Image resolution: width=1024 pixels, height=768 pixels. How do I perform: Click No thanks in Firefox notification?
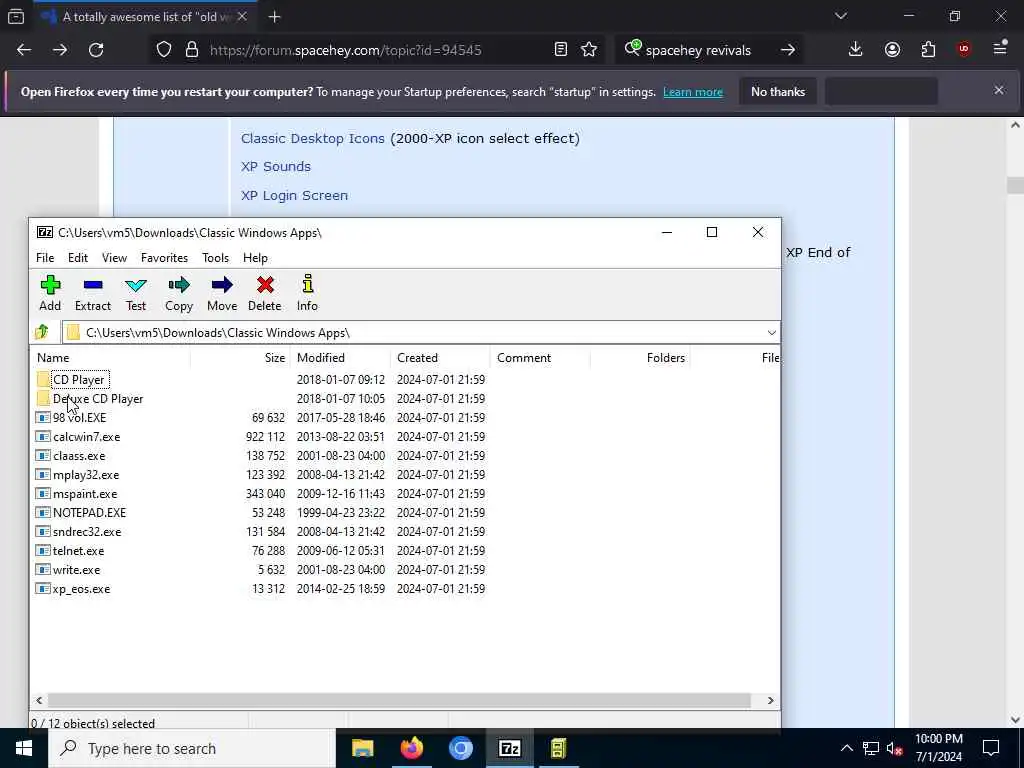point(778,91)
